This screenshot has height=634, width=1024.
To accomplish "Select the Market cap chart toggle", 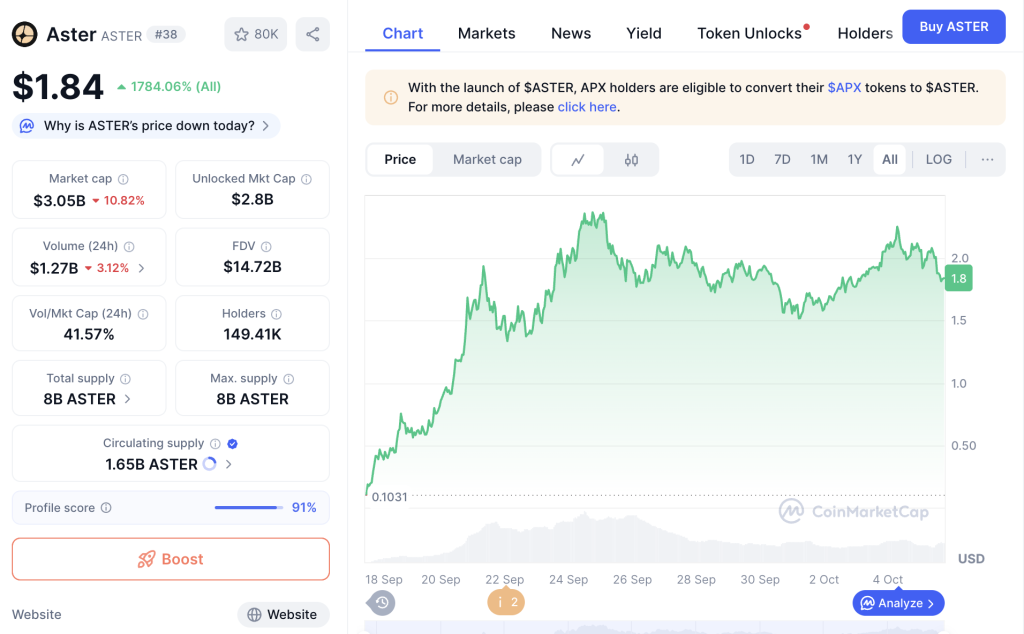I will tap(487, 160).
